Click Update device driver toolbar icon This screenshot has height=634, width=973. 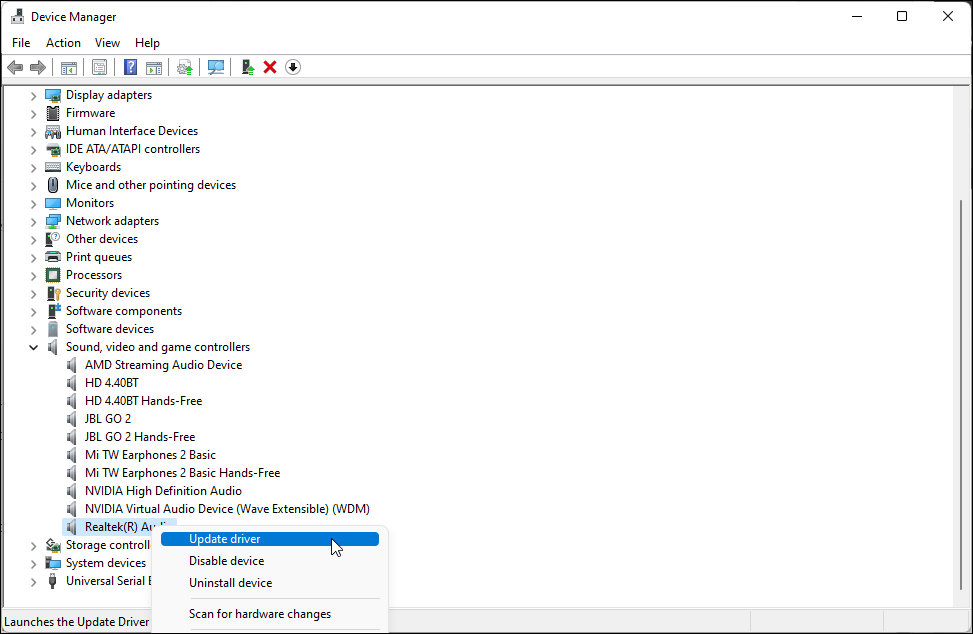184,67
